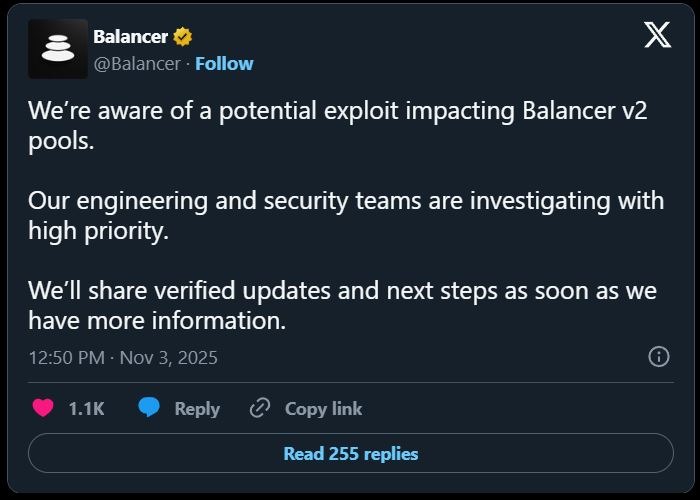The image size is (700, 500).
Task: Click the 1.1K likes count
Action: 86,408
